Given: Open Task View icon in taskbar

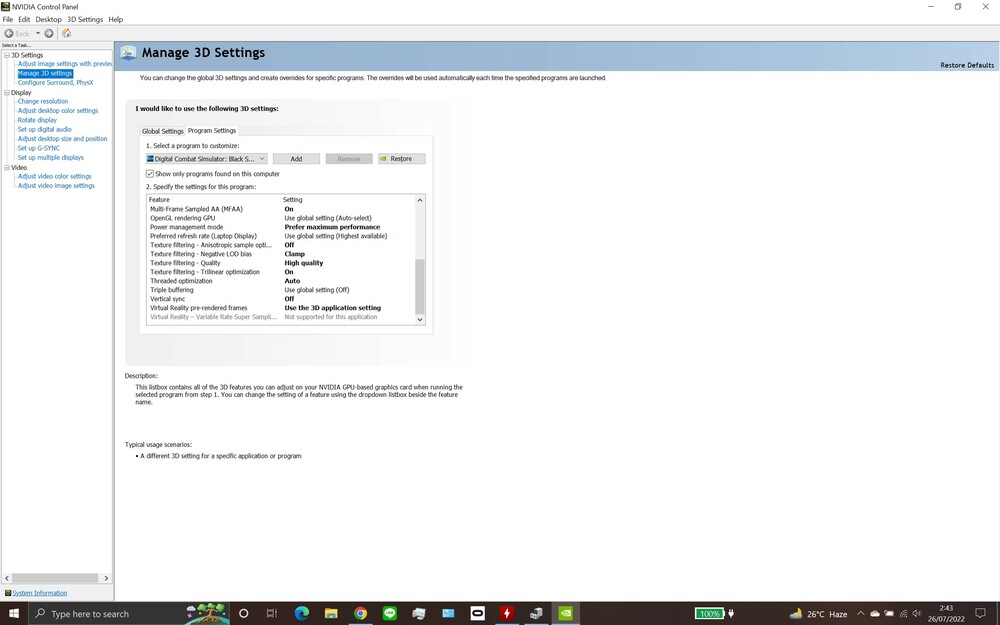Looking at the screenshot, I should pos(272,614).
